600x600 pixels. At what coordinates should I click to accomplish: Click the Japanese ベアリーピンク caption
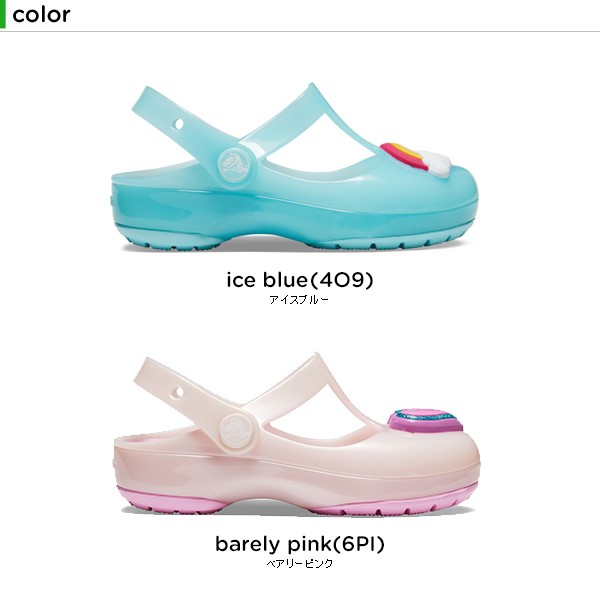coord(300,563)
